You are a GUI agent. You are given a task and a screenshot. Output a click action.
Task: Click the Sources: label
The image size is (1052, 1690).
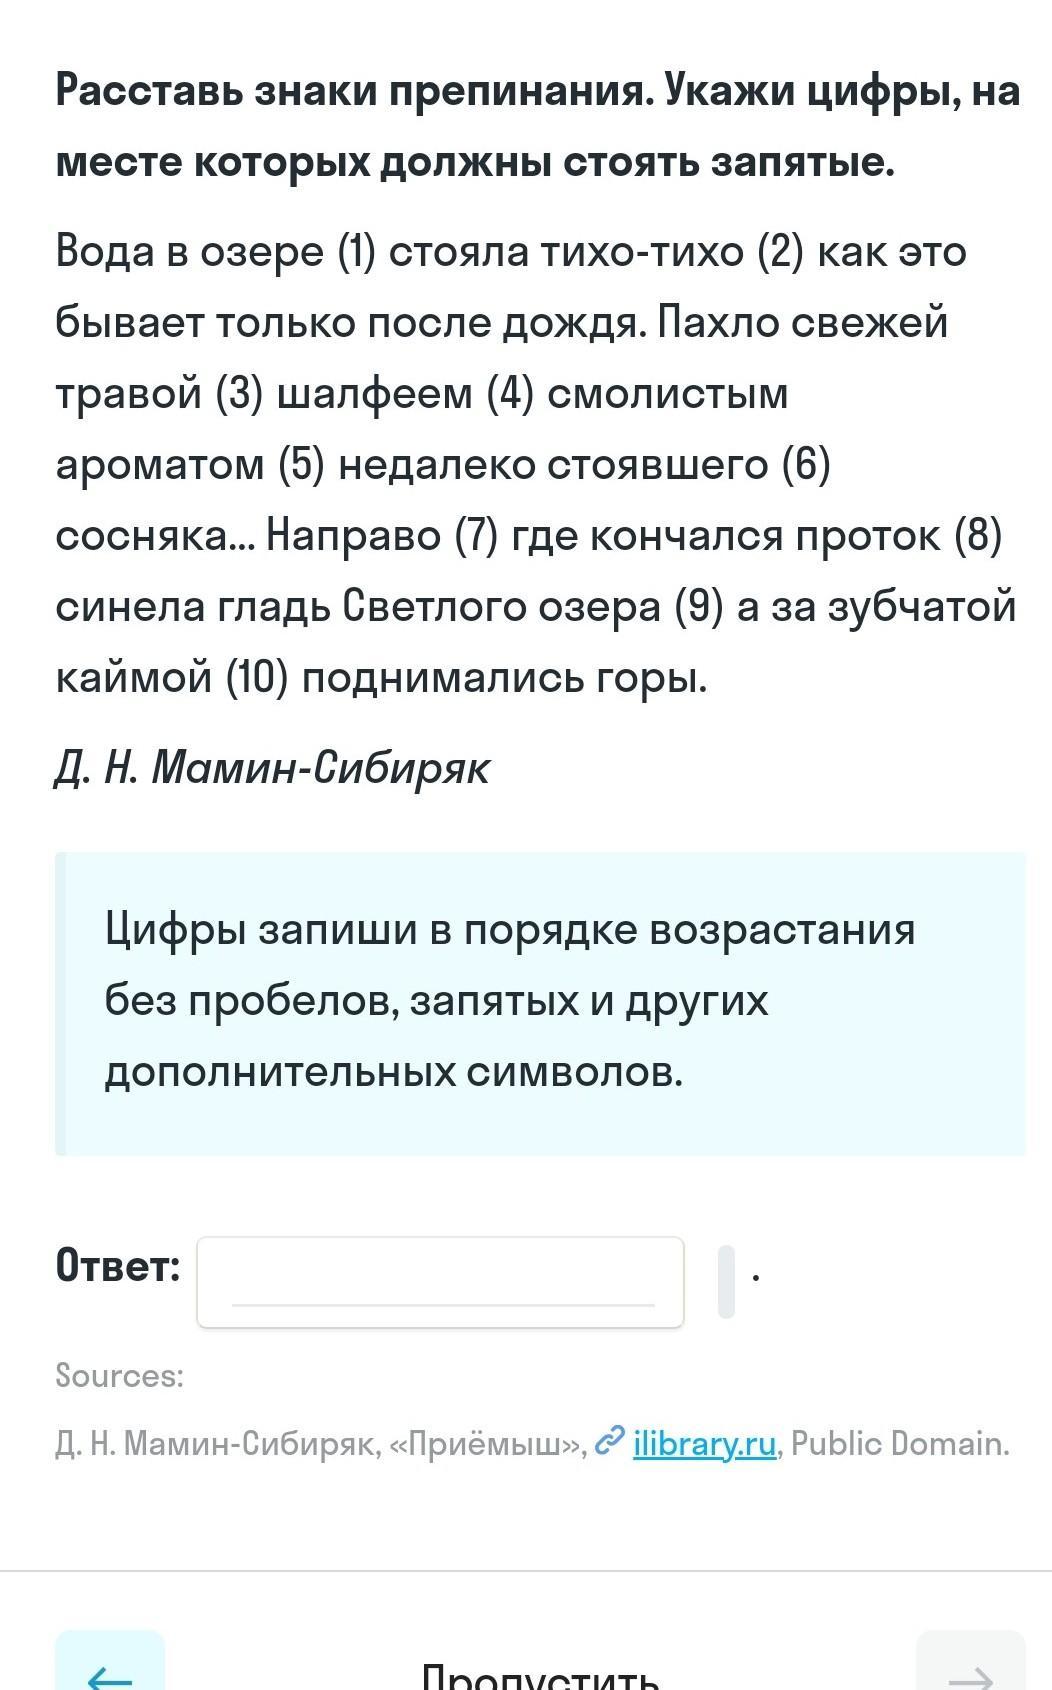120,1376
